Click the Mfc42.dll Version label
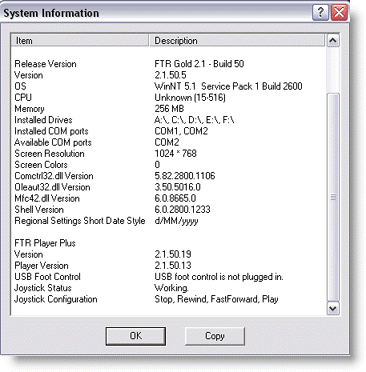Screen dimensions: 366x372 pos(47,198)
